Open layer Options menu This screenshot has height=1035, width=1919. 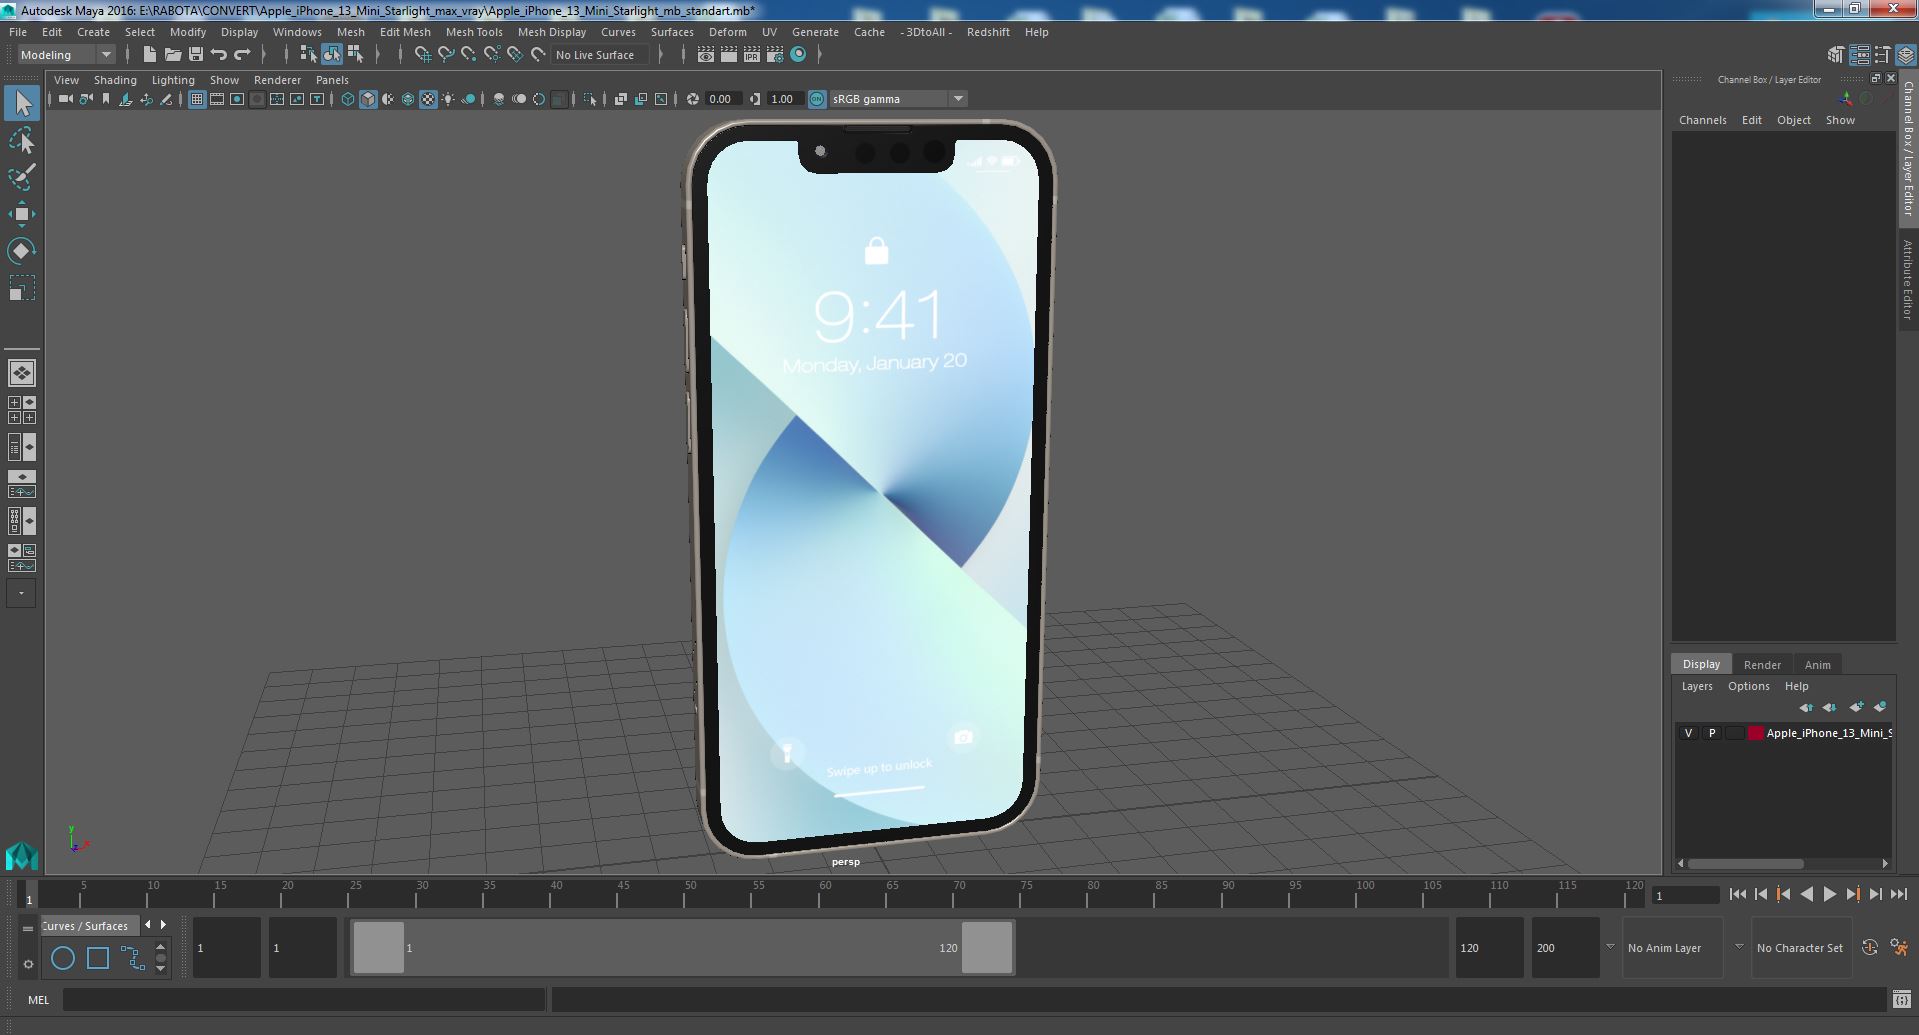pos(1748,686)
